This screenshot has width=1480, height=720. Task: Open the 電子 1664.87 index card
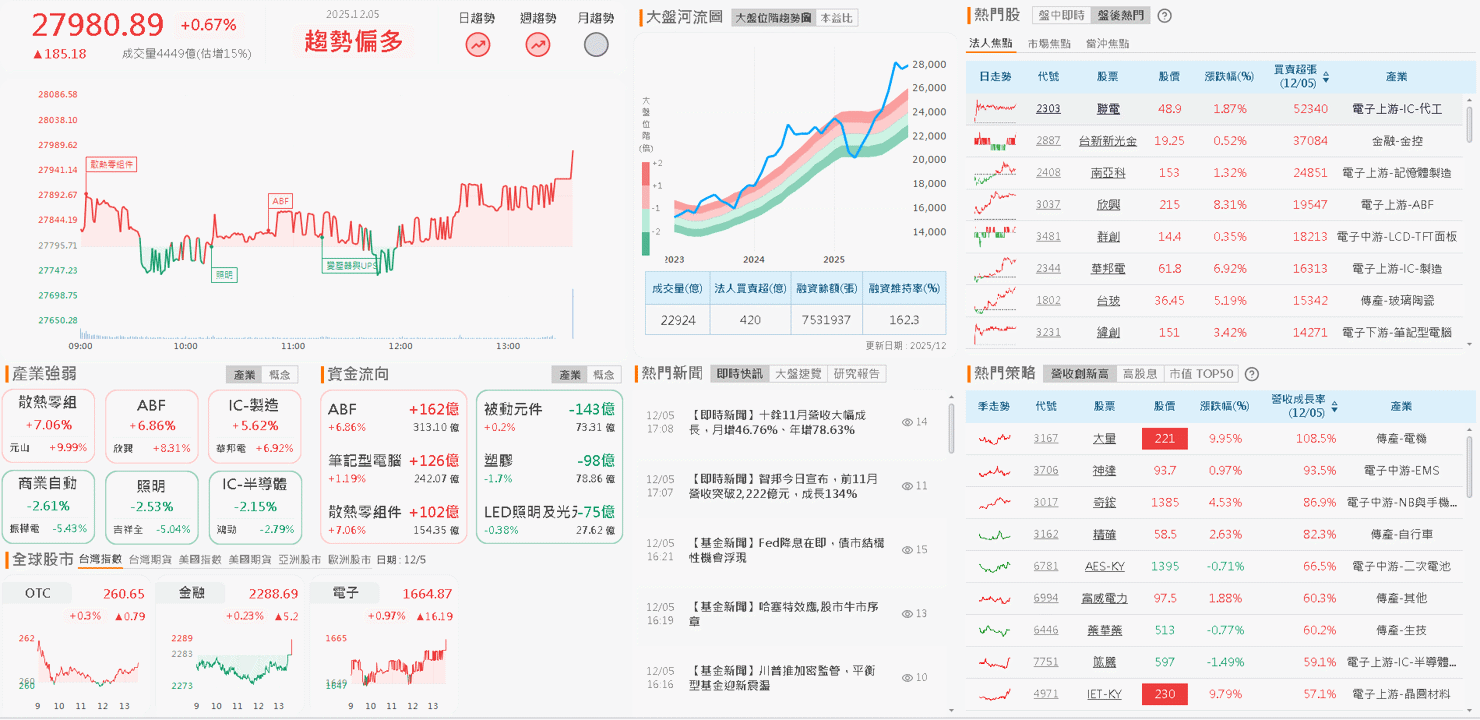[383, 644]
